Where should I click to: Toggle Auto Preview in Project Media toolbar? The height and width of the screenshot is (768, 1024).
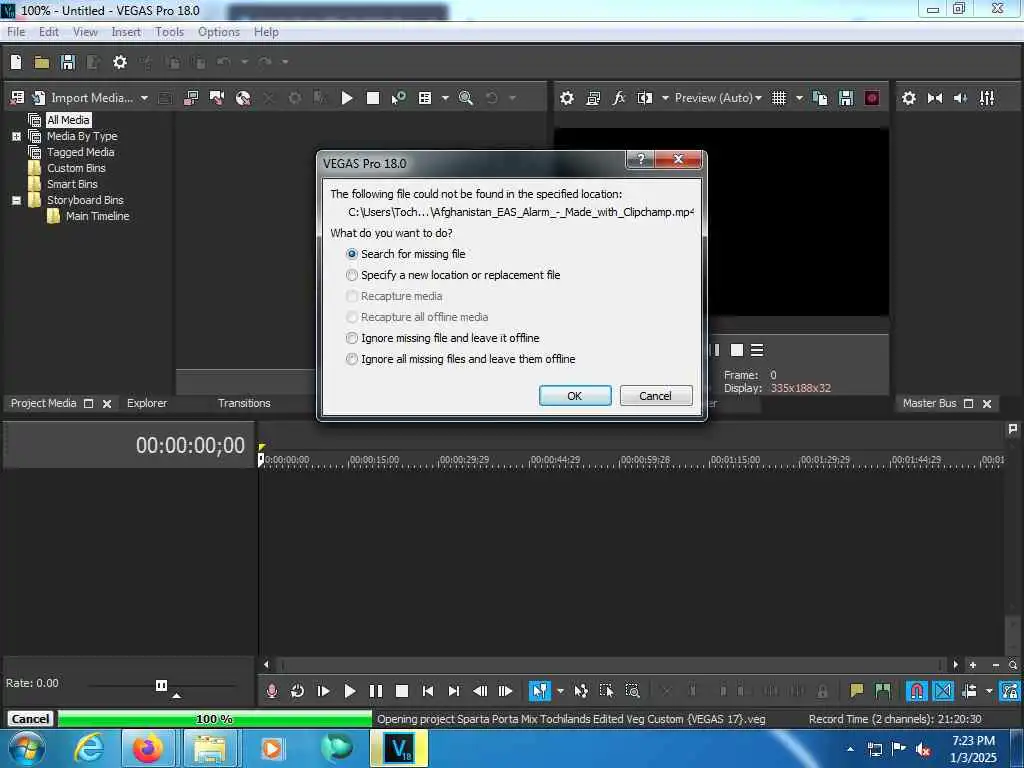tap(398, 98)
